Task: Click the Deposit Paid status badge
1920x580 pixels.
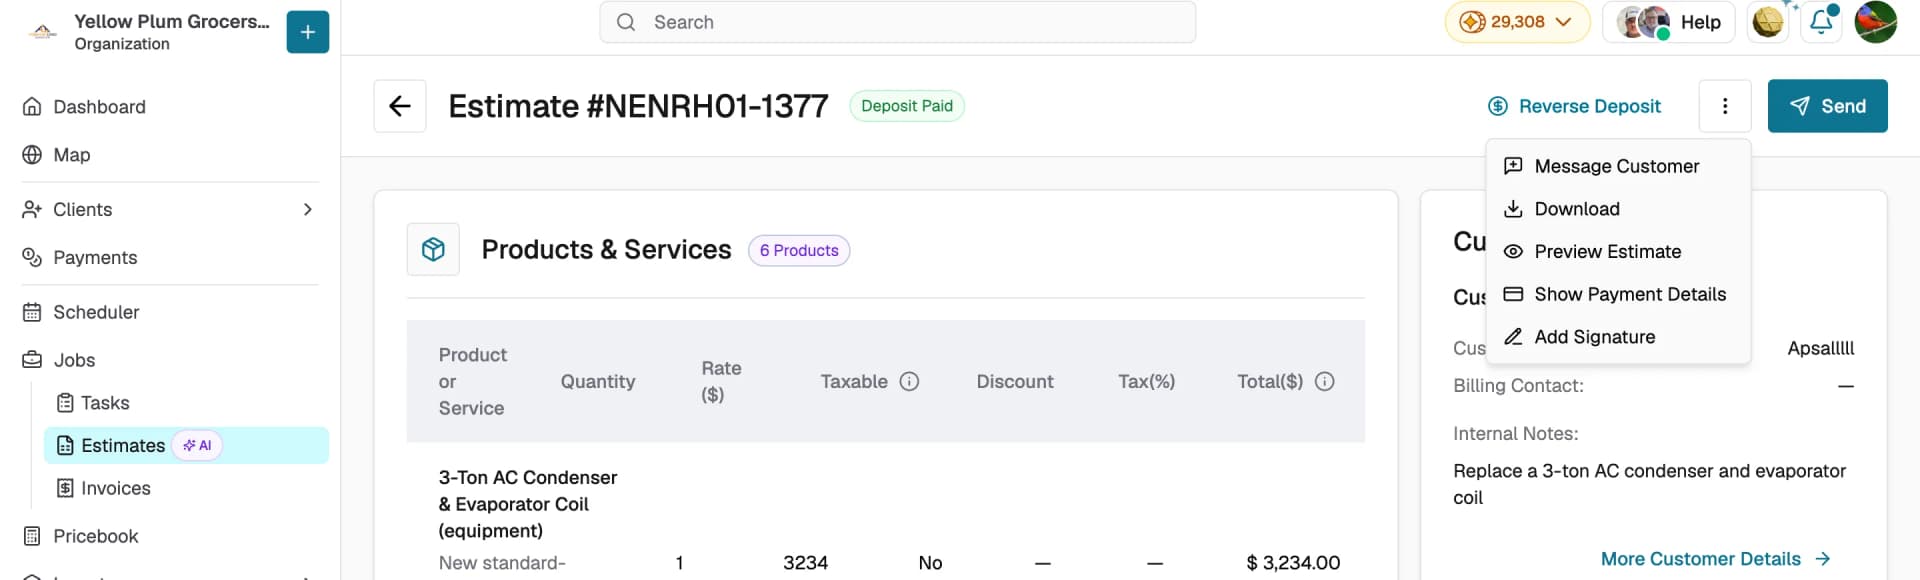Action: pos(907,106)
